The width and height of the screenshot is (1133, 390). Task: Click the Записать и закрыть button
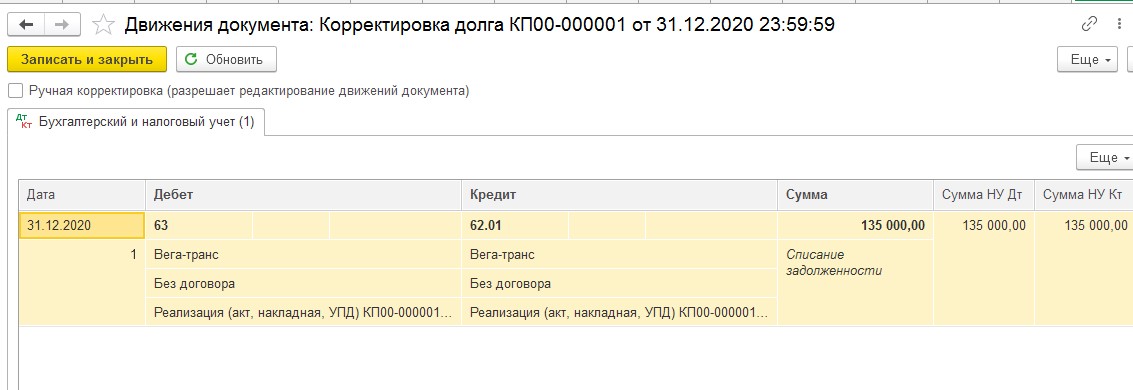pos(87,59)
